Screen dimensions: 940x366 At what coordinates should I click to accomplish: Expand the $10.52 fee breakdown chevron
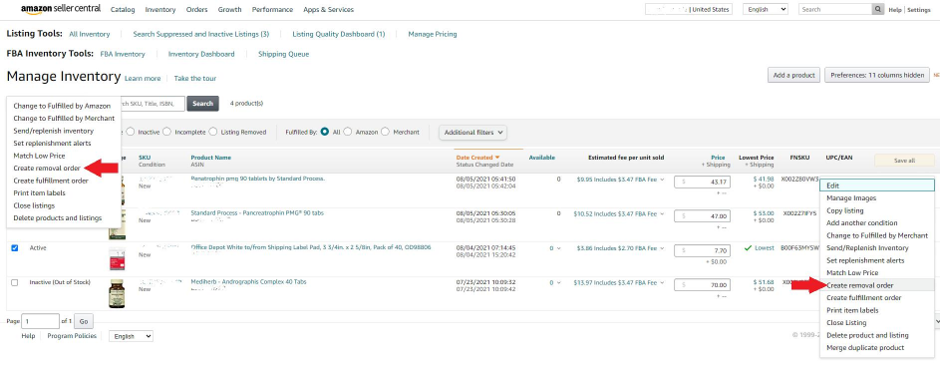[662, 213]
